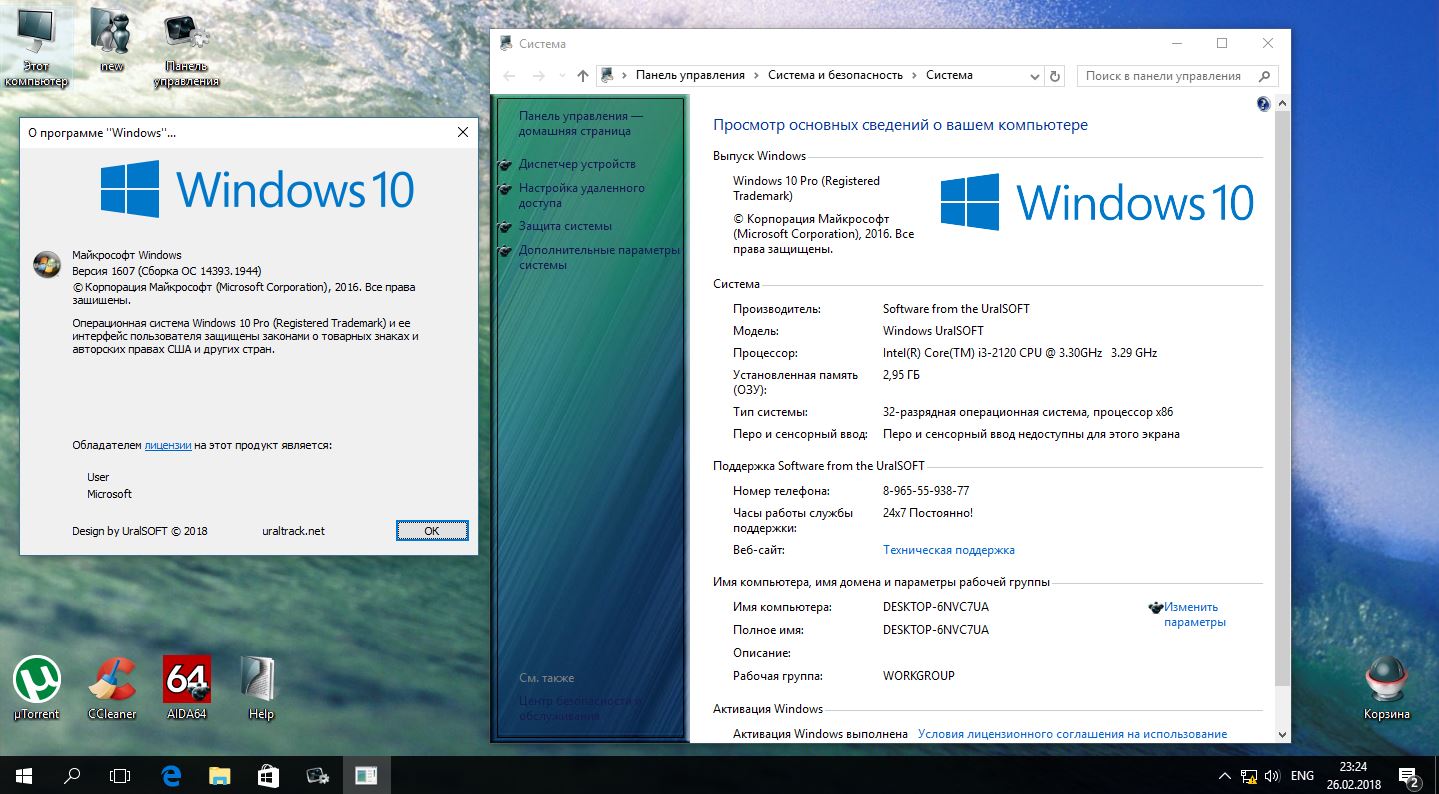This screenshot has height=794, width=1439.
Task: Click the Microsoft Edge taskbar icon
Action: (x=171, y=775)
